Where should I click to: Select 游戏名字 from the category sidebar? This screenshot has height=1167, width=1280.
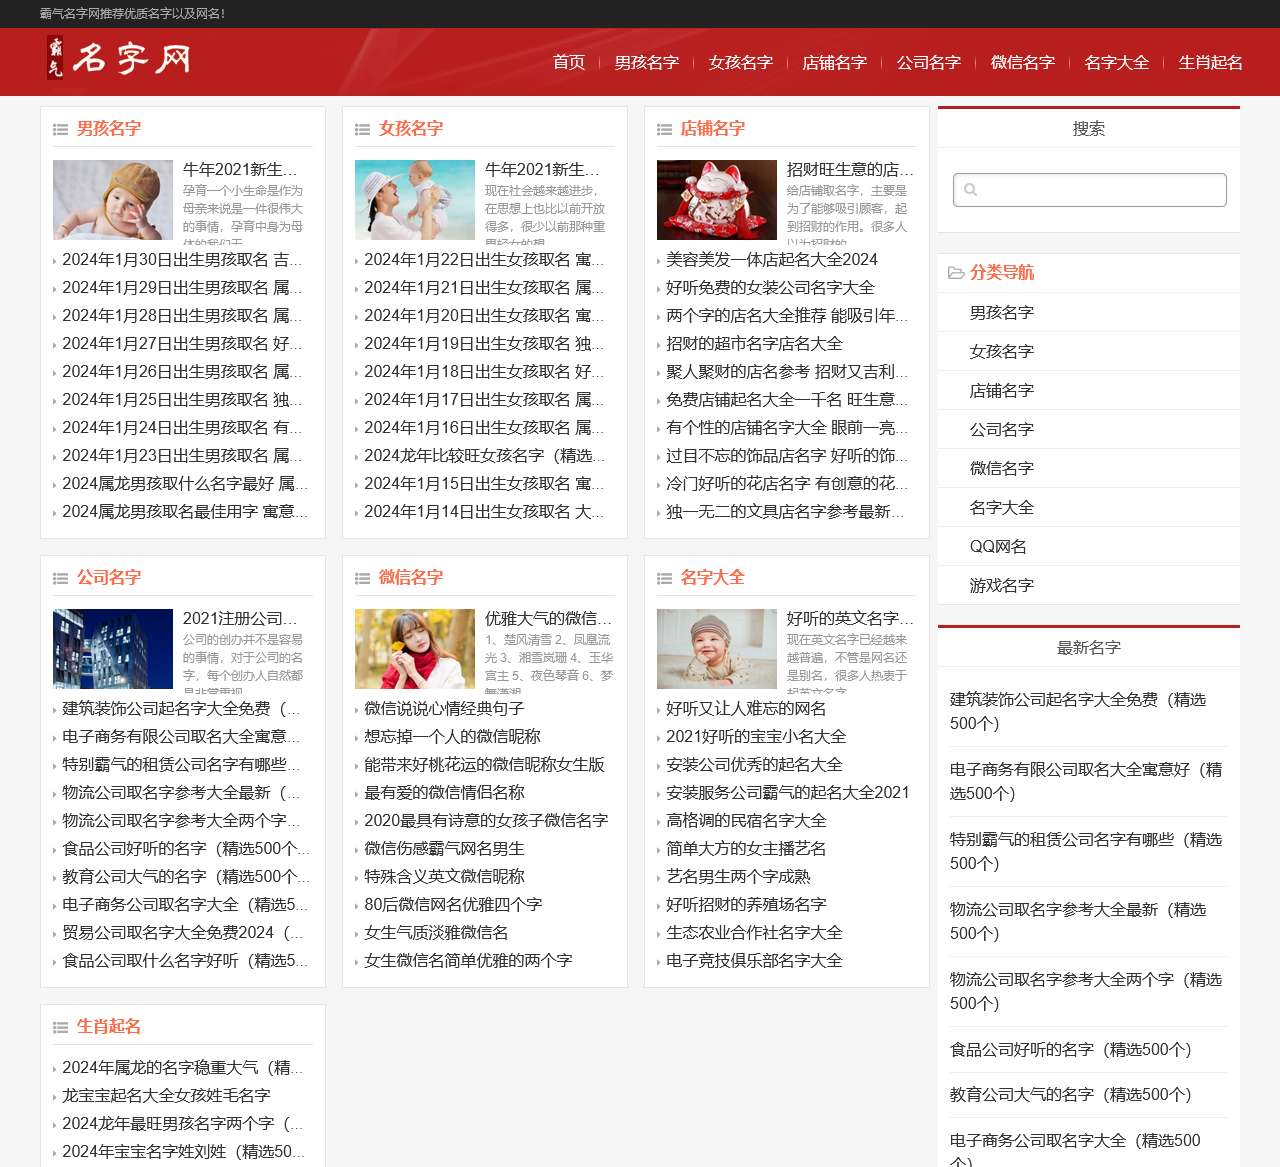(1001, 586)
